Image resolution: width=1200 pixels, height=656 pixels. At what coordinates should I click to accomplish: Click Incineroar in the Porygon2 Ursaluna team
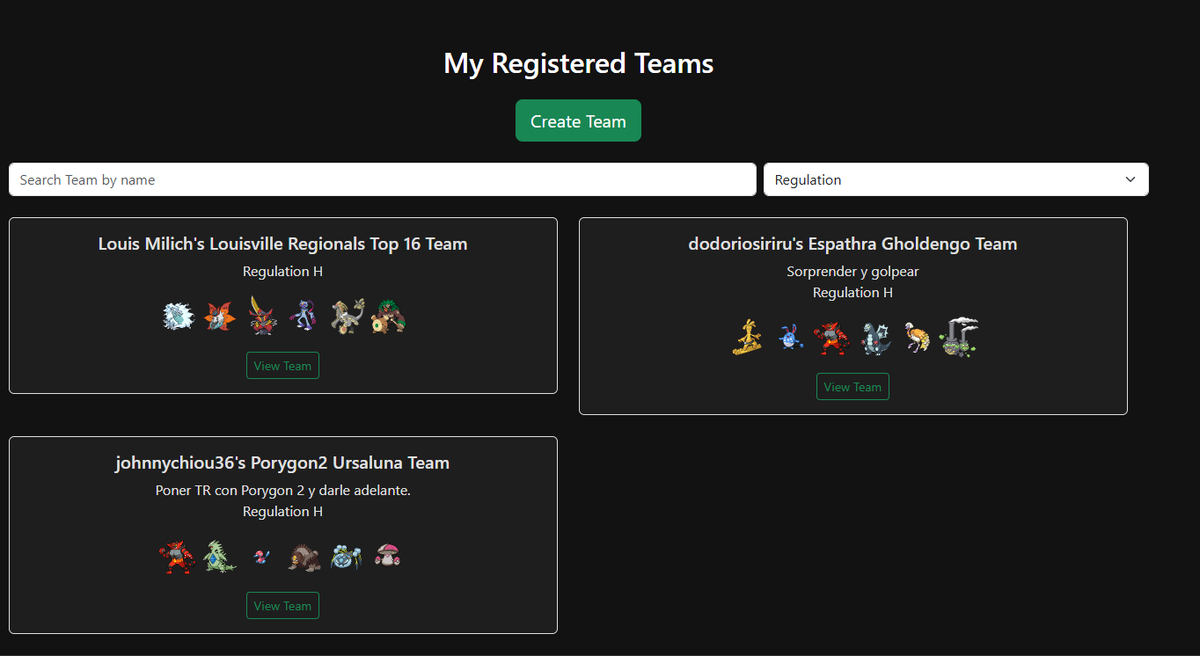click(x=177, y=557)
